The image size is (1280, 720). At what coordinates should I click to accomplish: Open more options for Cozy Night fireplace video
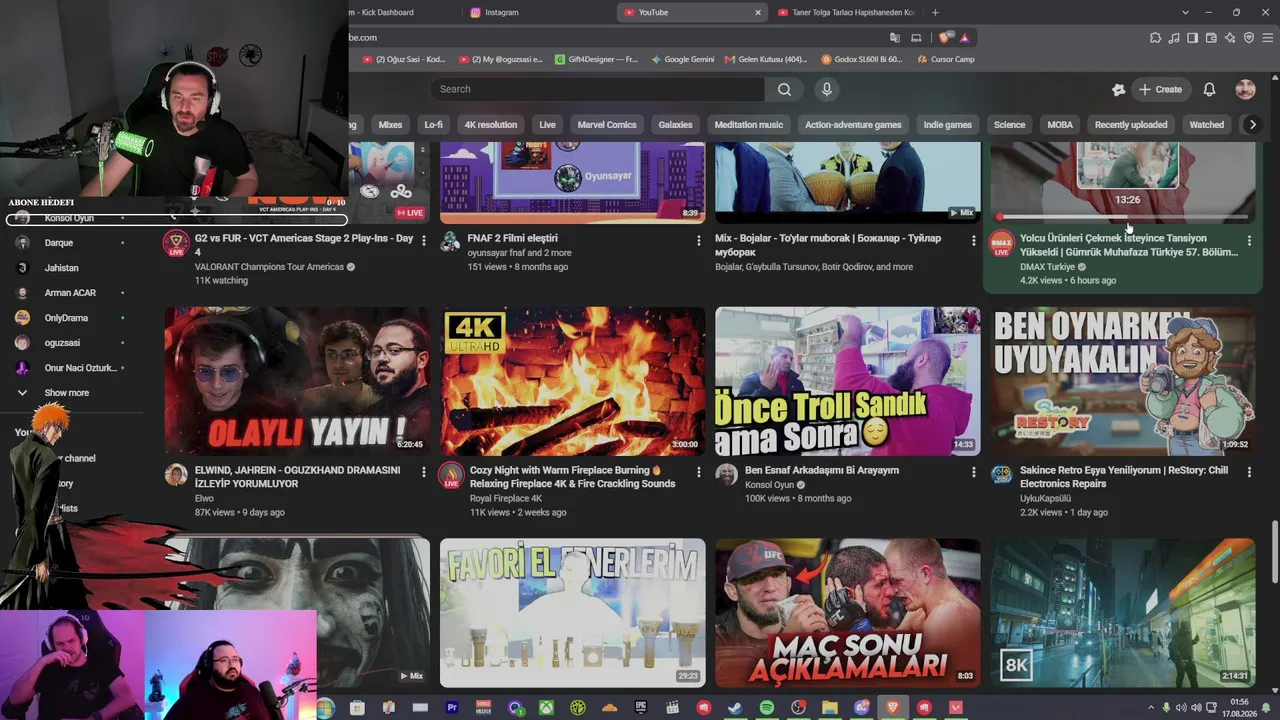click(x=698, y=471)
